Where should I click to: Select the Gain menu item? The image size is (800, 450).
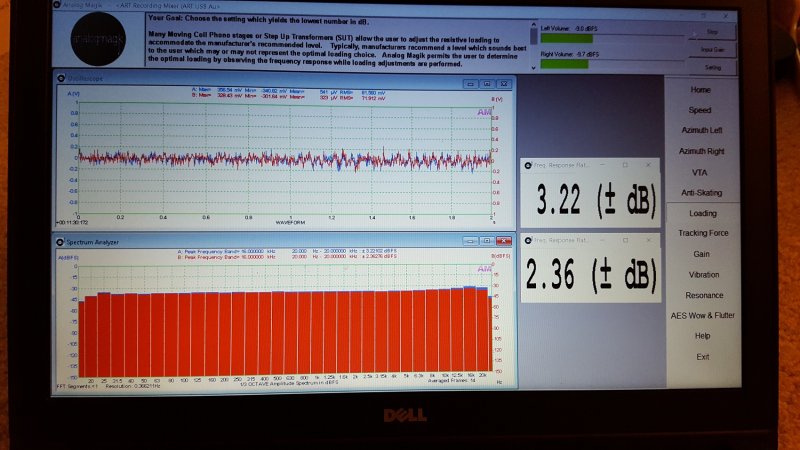(x=701, y=254)
